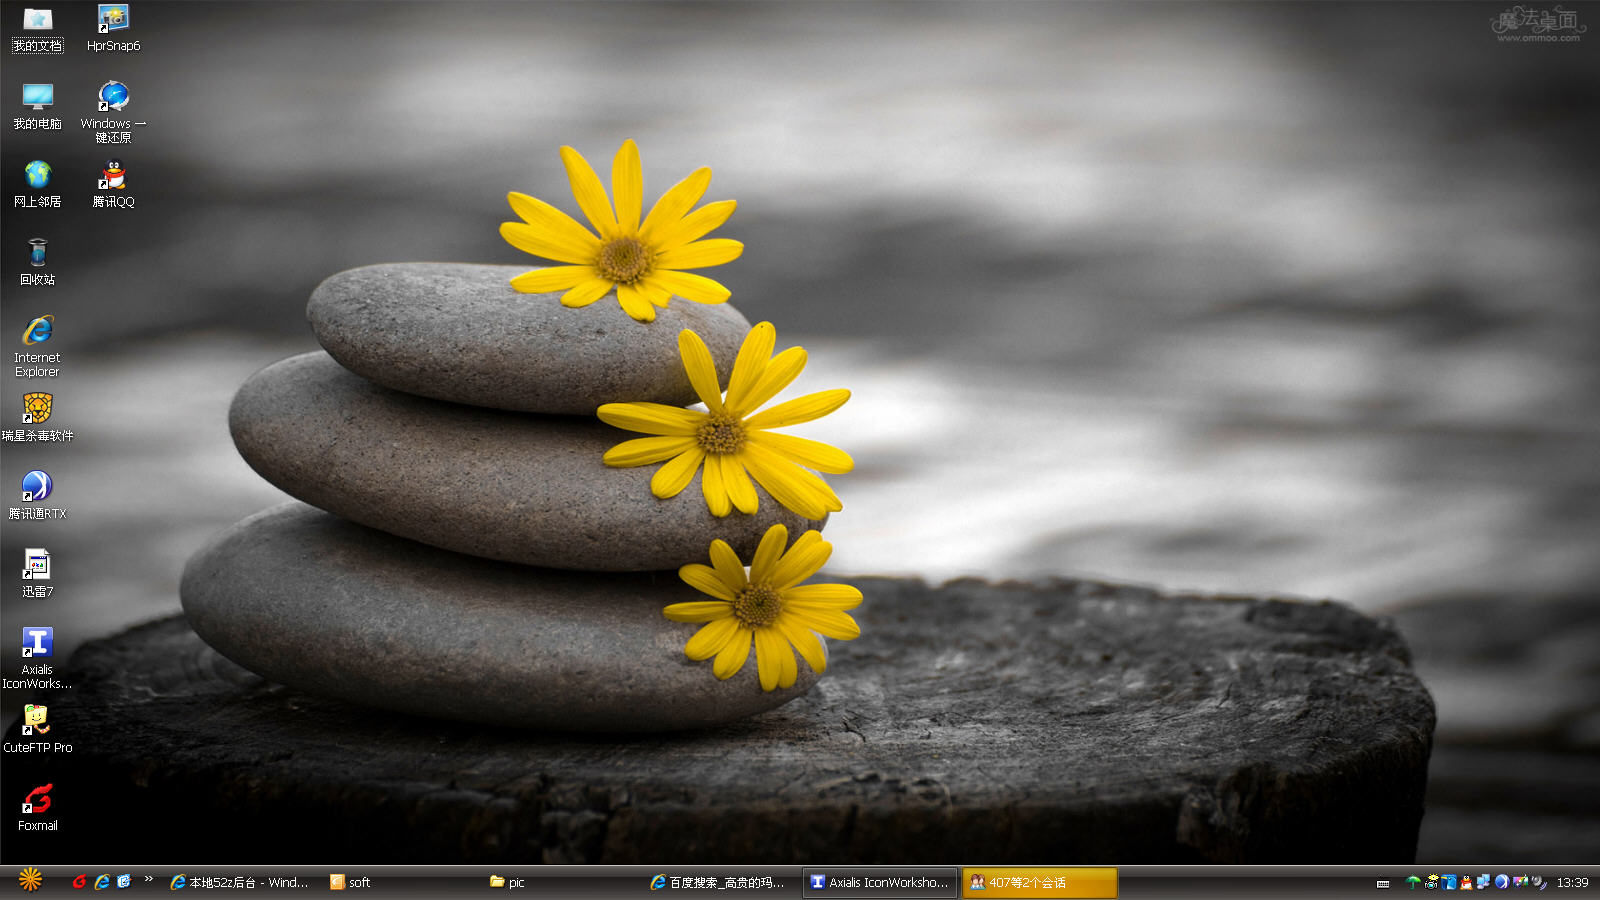Click the QQ penguin tray icon
The width and height of the screenshot is (1600, 900).
click(x=1466, y=882)
